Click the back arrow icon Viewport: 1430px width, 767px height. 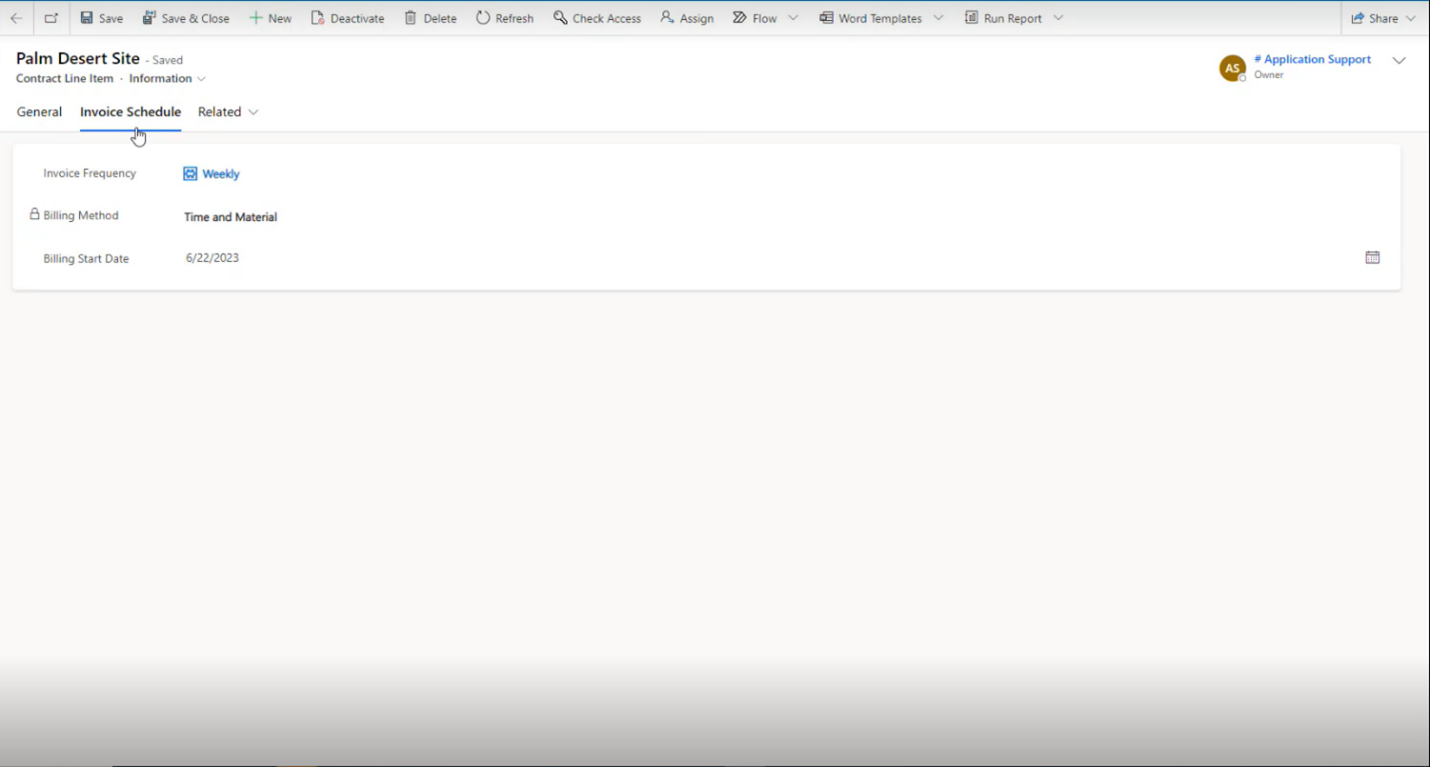[x=16, y=18]
